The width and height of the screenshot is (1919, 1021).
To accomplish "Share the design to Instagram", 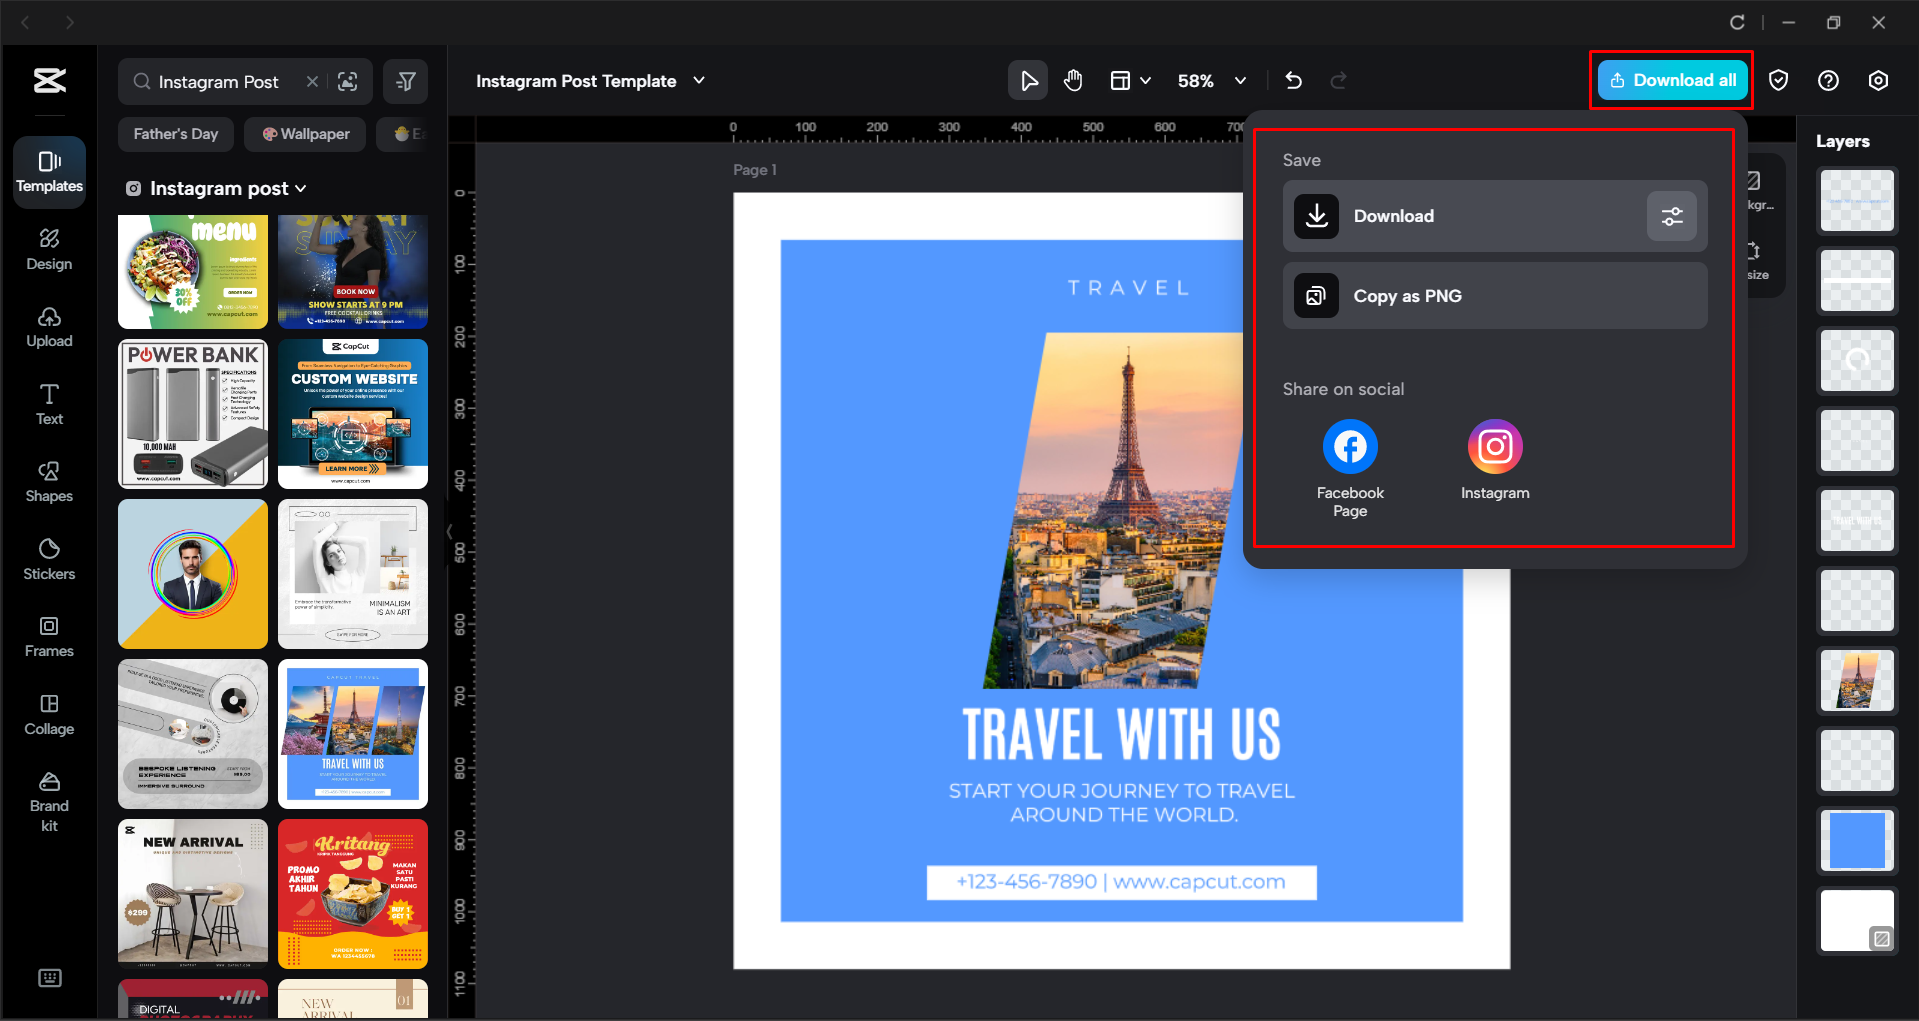I will (1494, 446).
